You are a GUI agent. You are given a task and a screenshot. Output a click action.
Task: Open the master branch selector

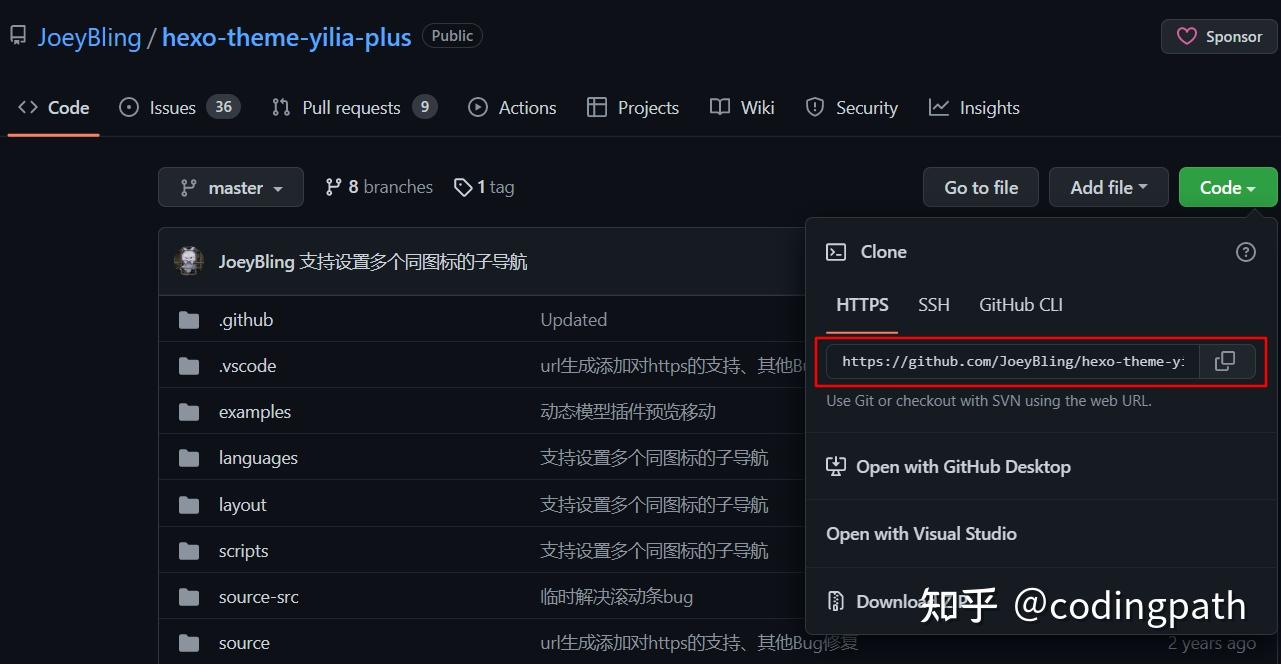230,187
